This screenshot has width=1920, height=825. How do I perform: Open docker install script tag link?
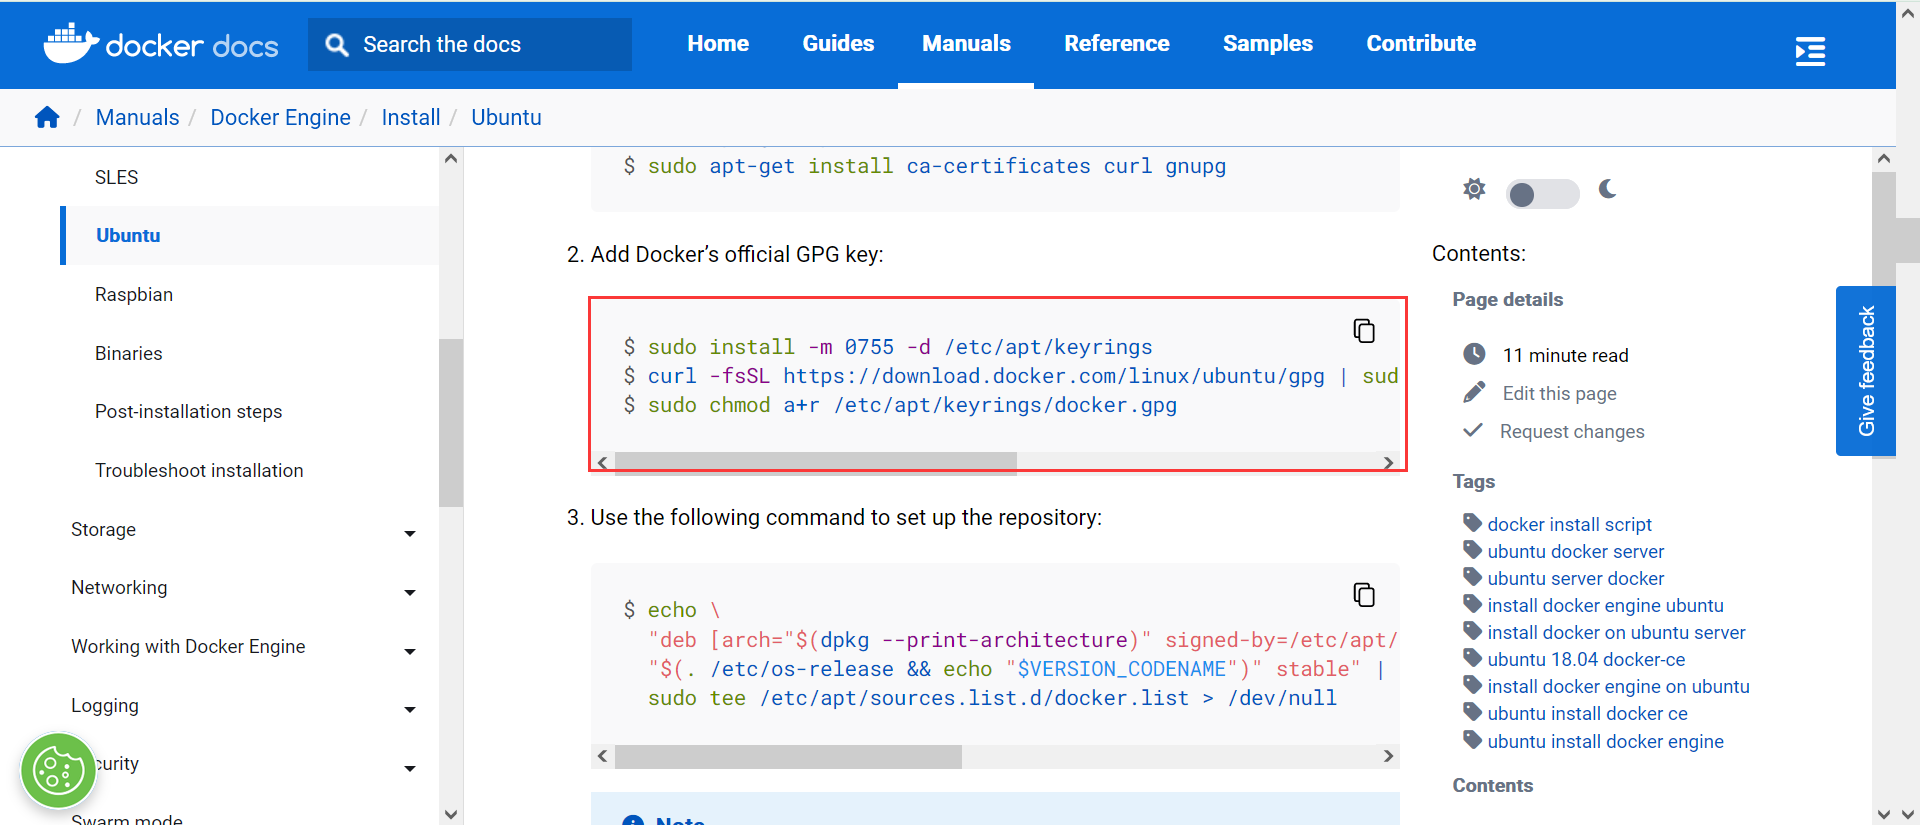(x=1569, y=524)
